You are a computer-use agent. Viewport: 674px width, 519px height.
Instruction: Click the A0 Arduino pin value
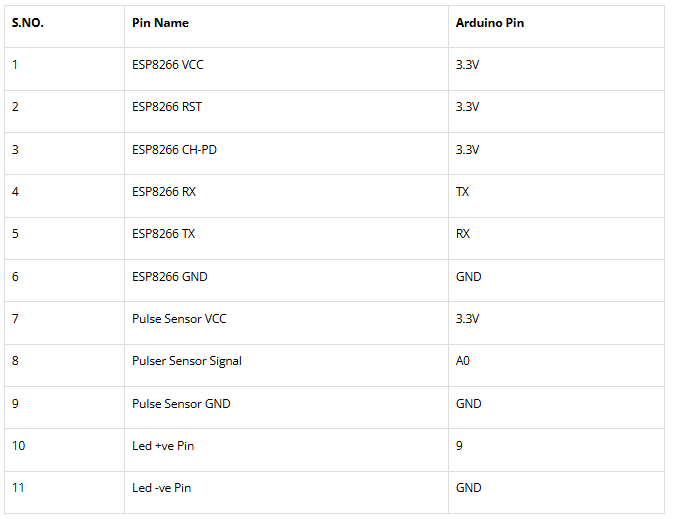[463, 361]
